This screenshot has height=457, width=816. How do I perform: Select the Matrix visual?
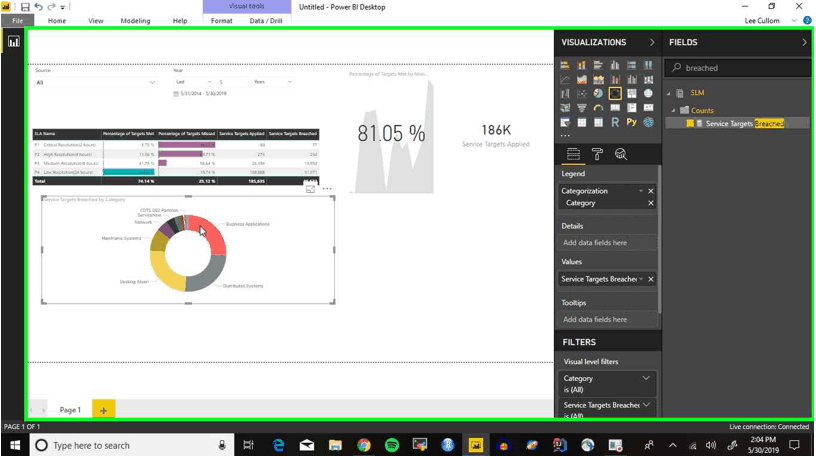[x=598, y=122]
